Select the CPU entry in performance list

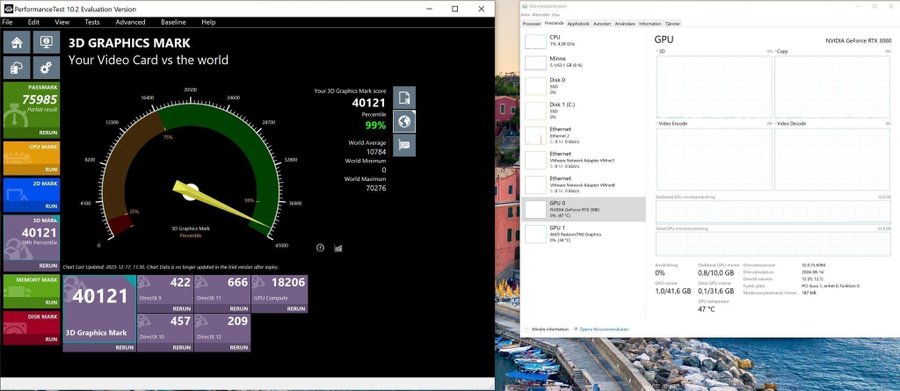583,41
